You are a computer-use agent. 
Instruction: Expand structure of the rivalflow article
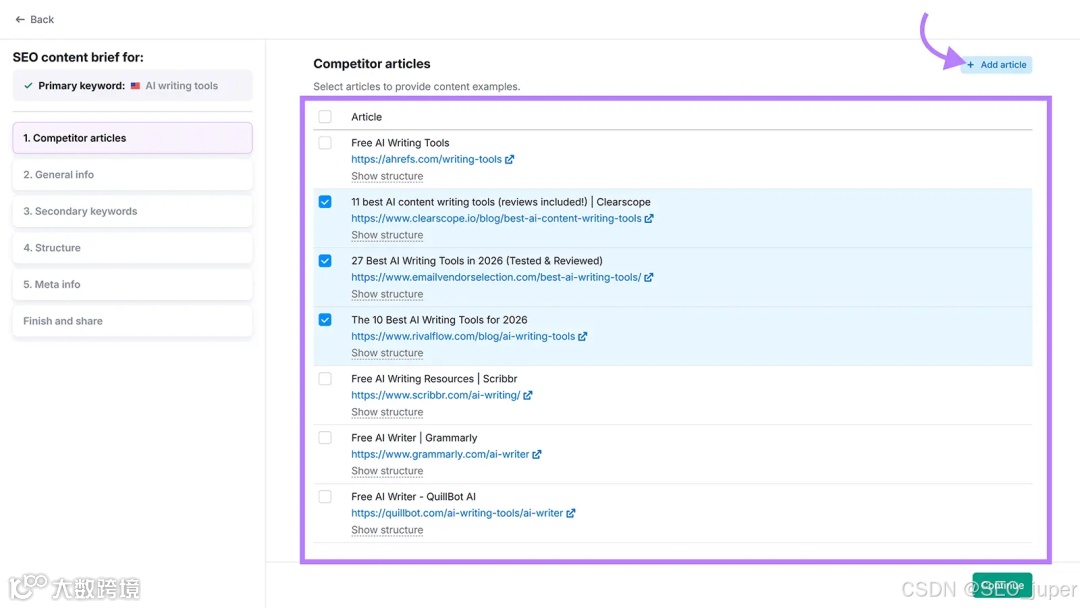pyautogui.click(x=387, y=354)
